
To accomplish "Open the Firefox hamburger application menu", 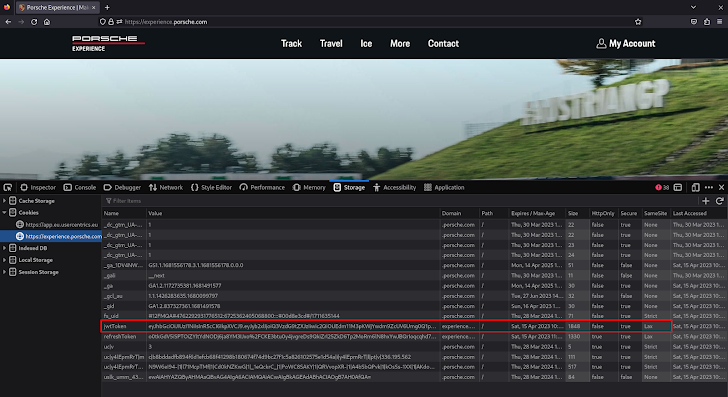I will pyautogui.click(x=720, y=22).
